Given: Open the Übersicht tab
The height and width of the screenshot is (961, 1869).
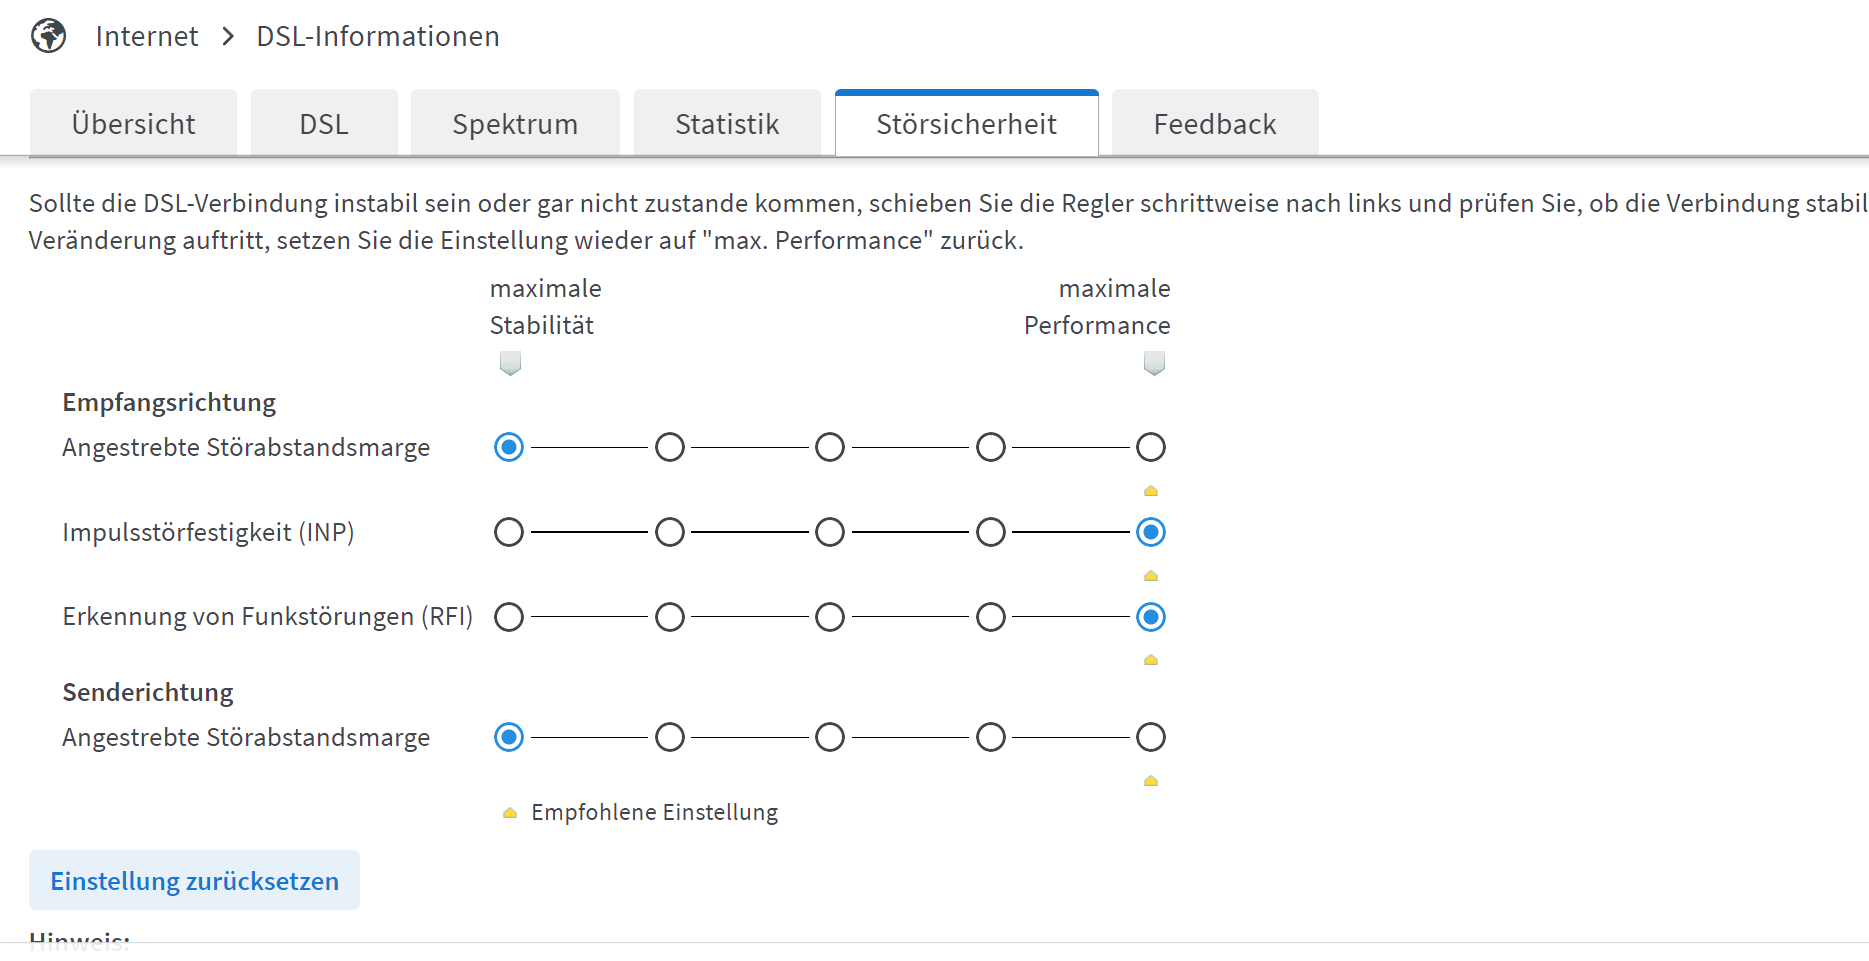Looking at the screenshot, I should (x=133, y=123).
